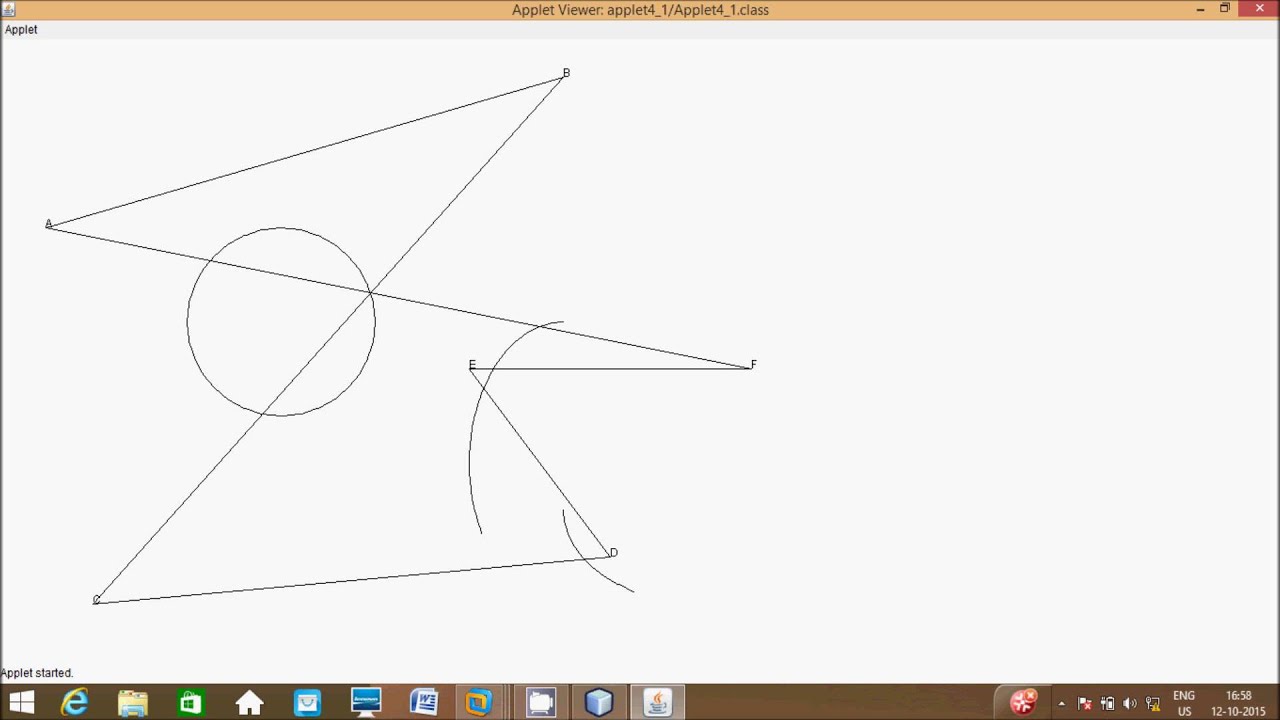Viewport: 1280px width, 720px height.
Task: Launch Internet Explorer from the taskbar
Action: click(75, 703)
